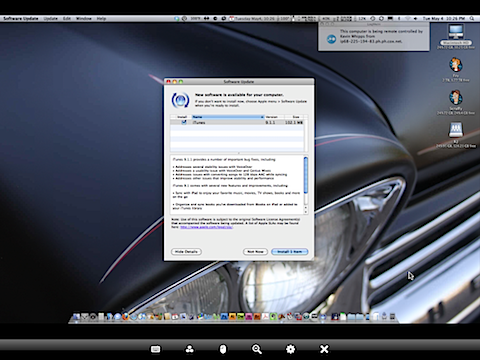Click the Hide Details button

186,252
